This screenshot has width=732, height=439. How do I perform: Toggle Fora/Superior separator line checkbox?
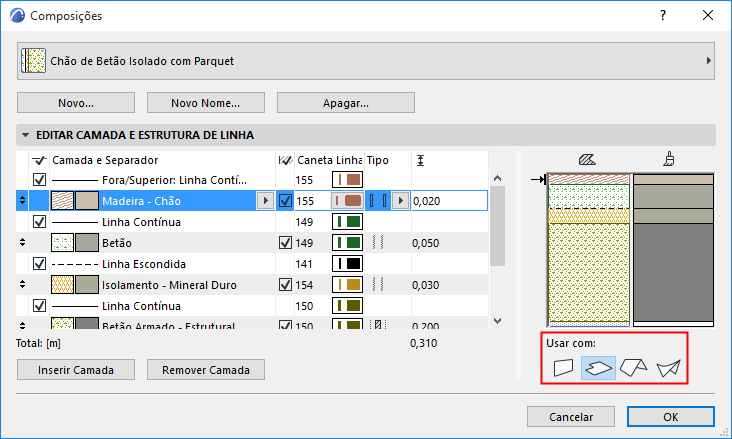click(39, 180)
